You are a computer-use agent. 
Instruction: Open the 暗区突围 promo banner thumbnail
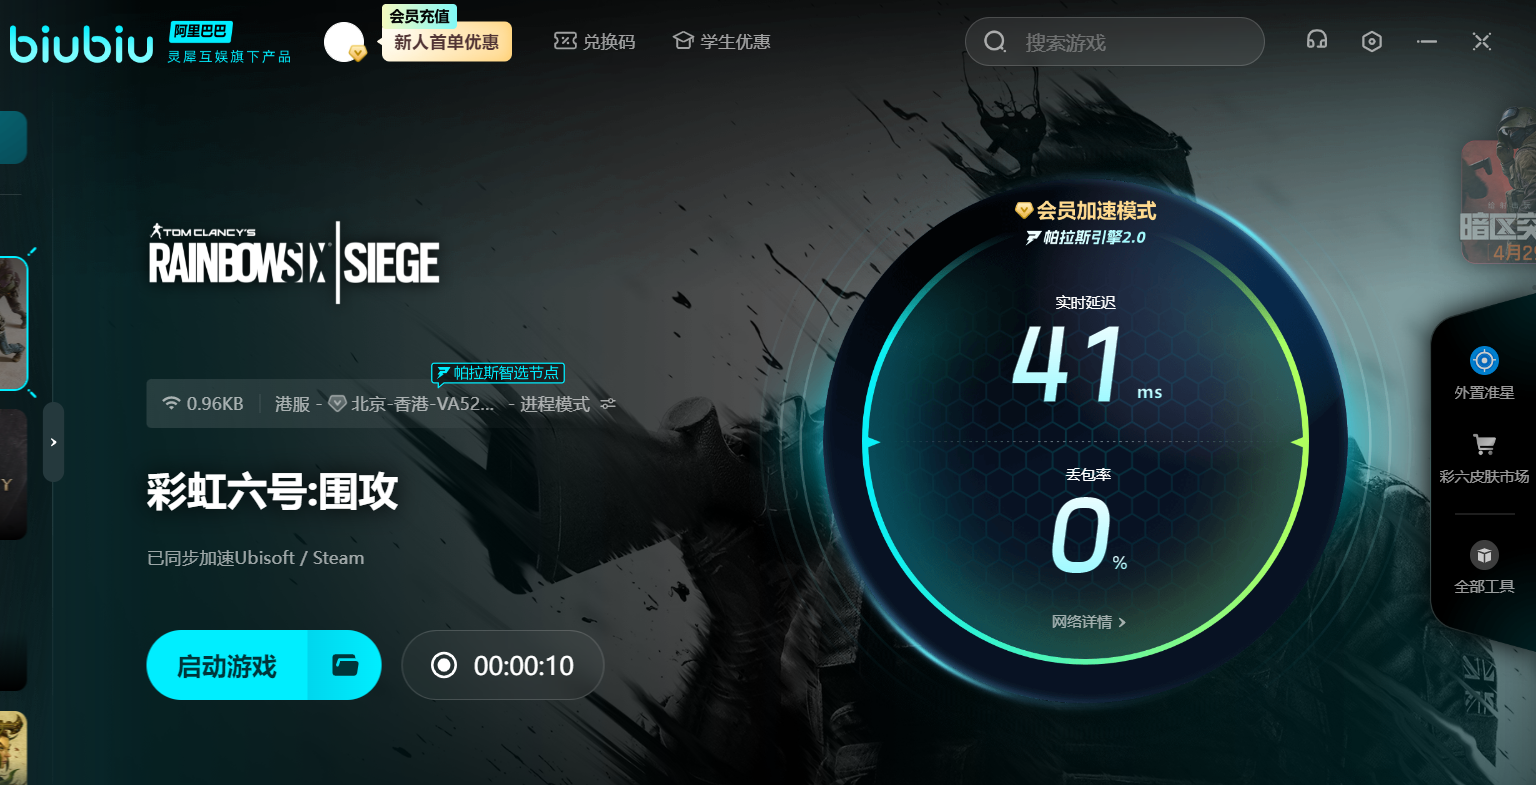click(1498, 185)
